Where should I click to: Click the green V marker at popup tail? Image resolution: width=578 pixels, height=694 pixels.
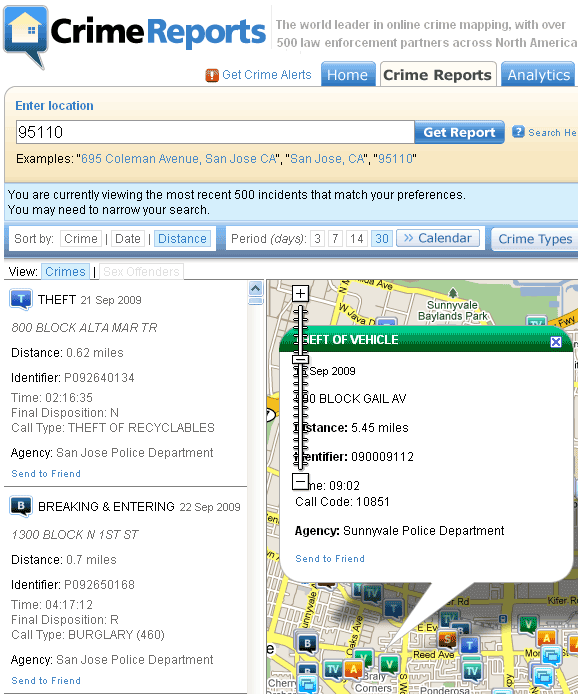coord(389,665)
